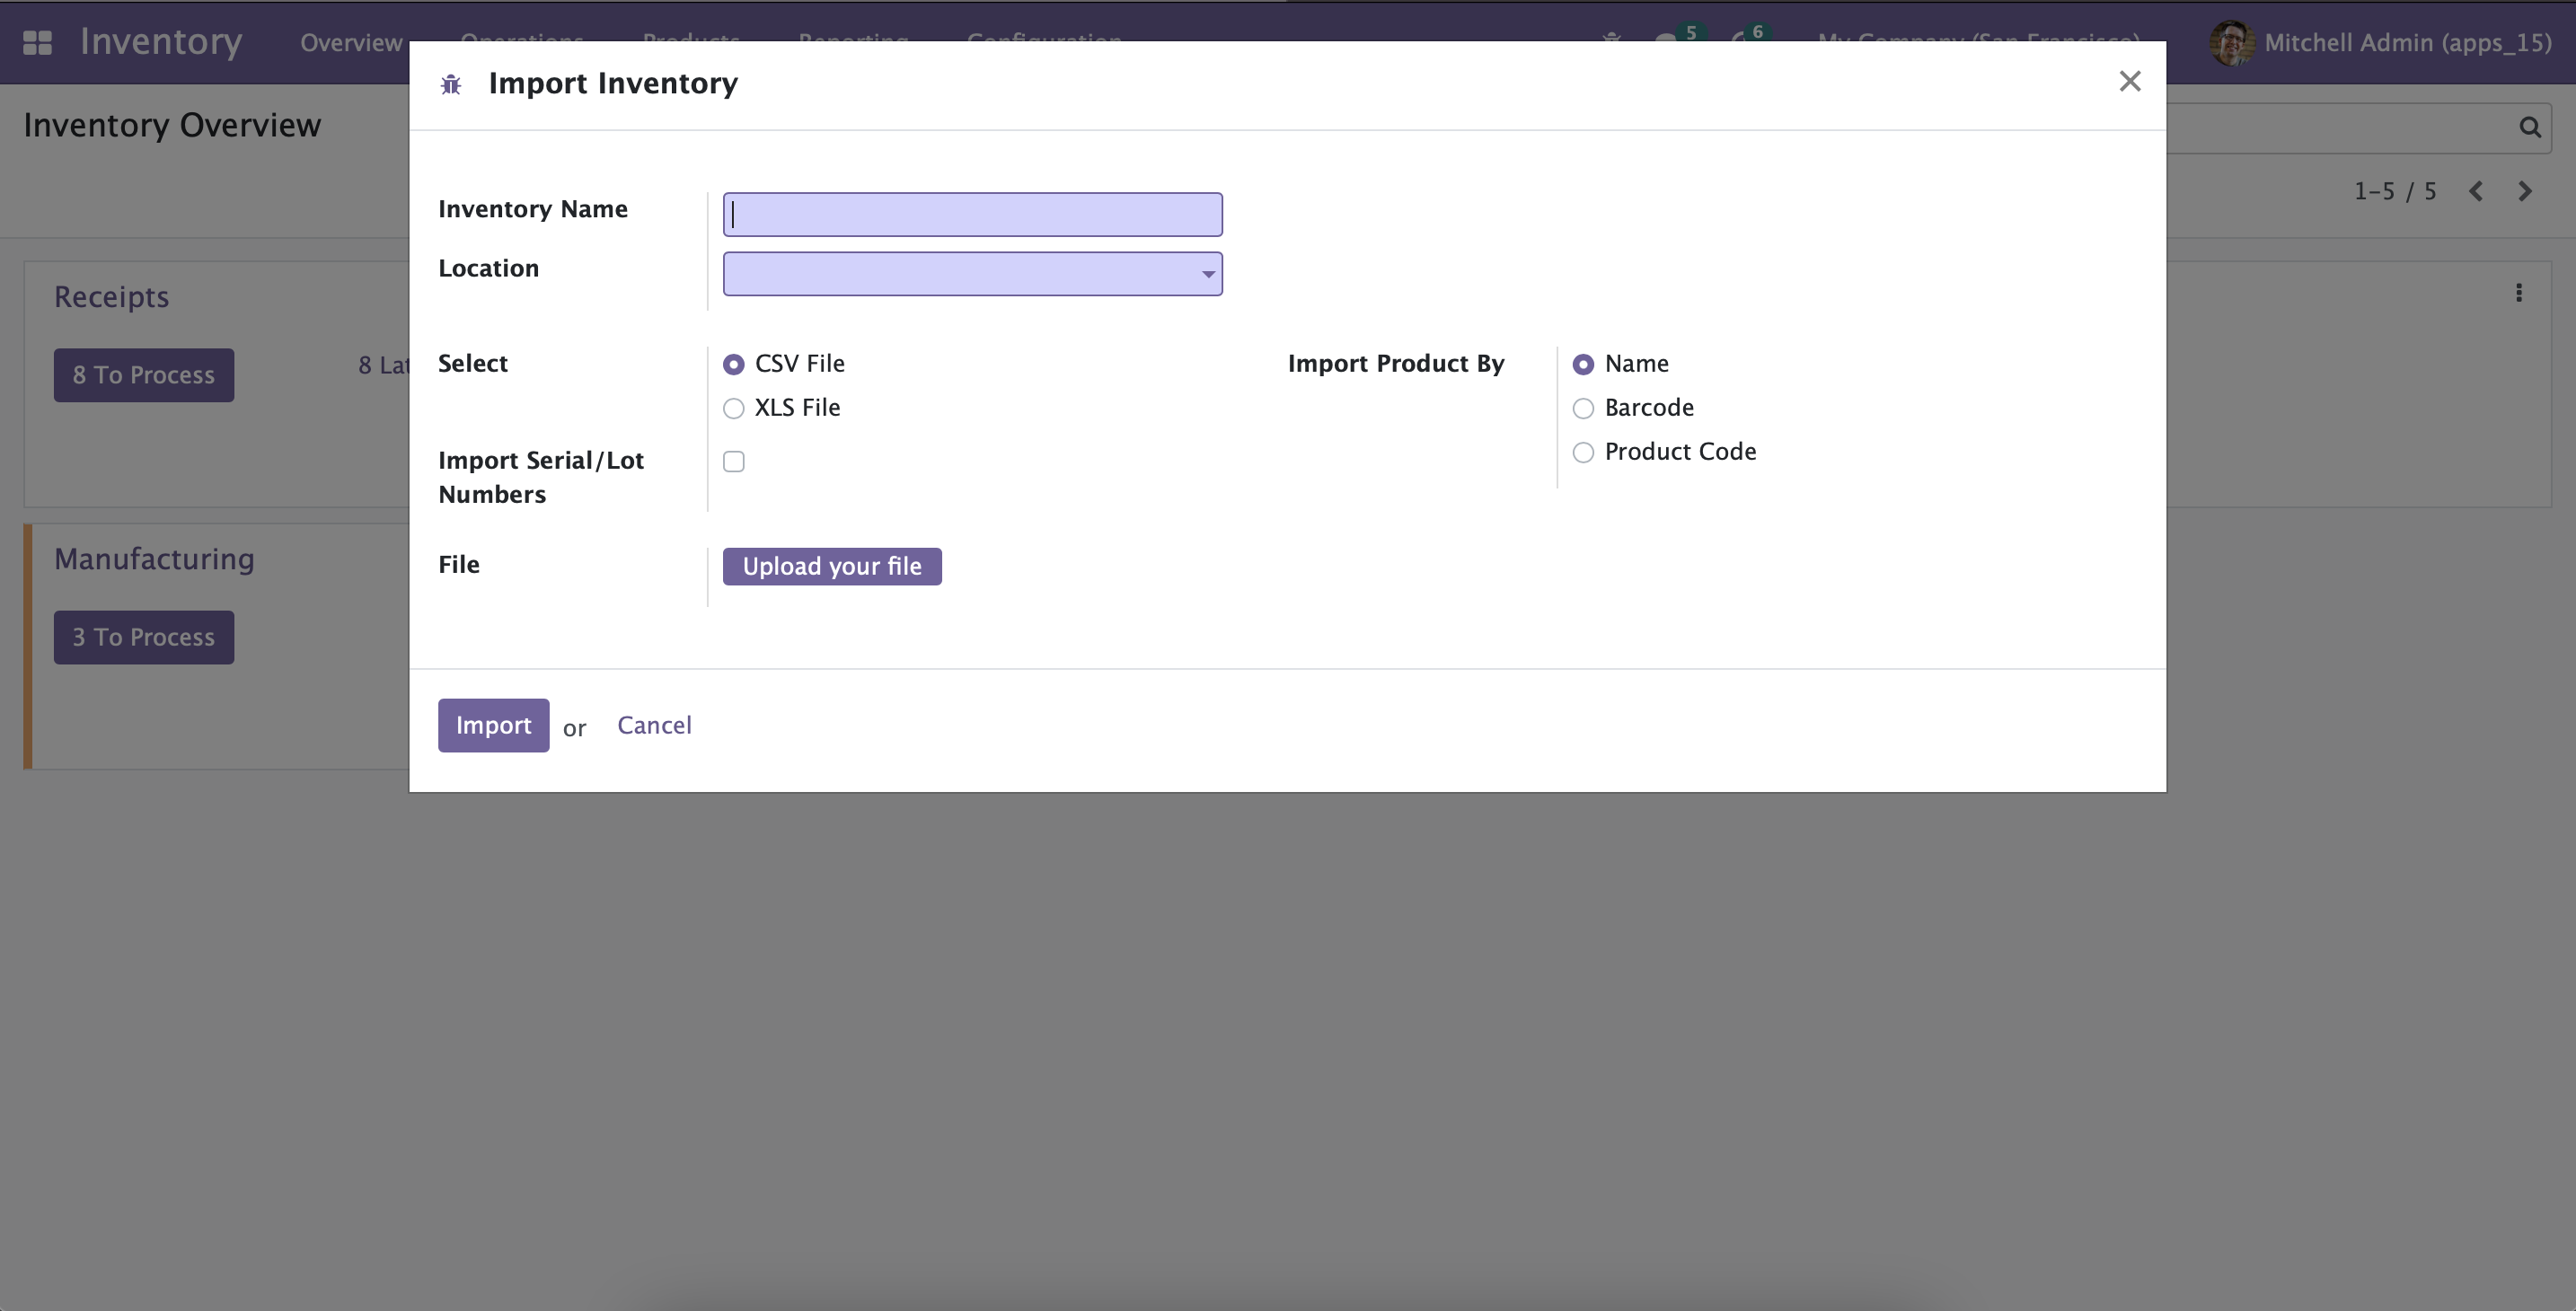Click the search magnifier icon
2576x1311 pixels.
tap(2529, 127)
